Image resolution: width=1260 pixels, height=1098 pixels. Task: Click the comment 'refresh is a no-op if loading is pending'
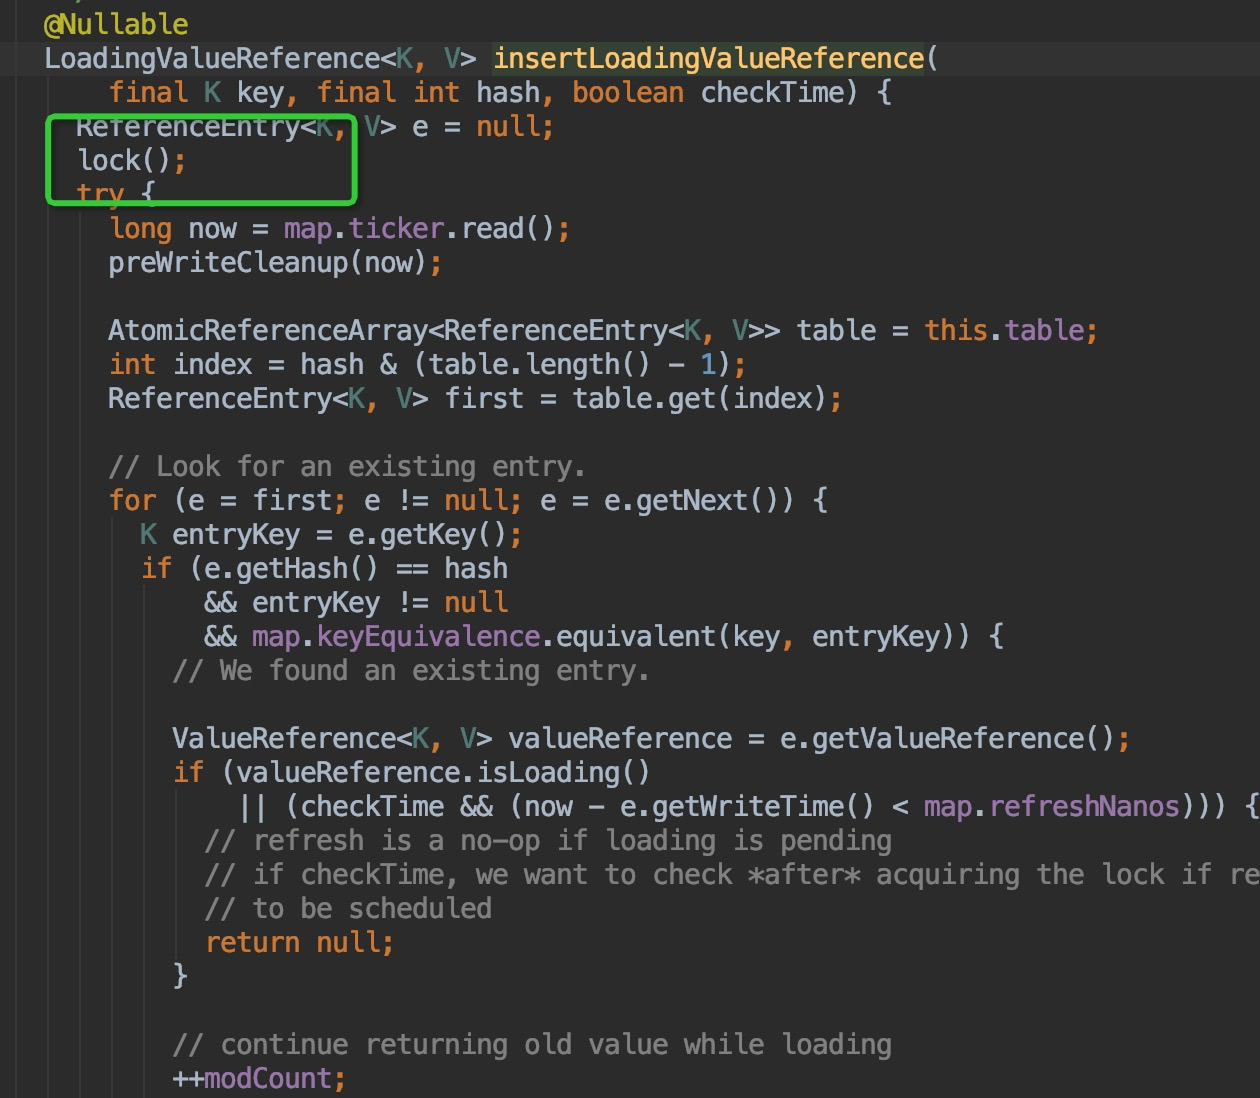click(x=548, y=840)
